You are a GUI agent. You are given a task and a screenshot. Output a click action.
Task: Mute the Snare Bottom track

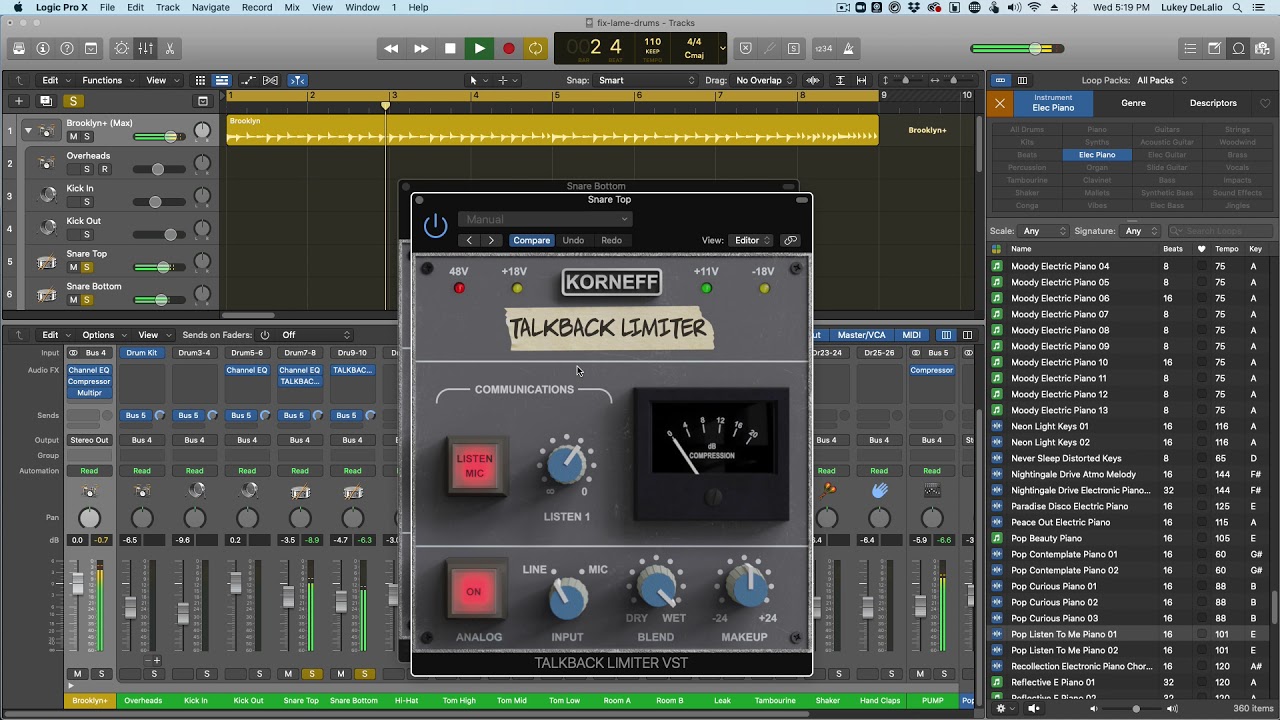click(73, 300)
